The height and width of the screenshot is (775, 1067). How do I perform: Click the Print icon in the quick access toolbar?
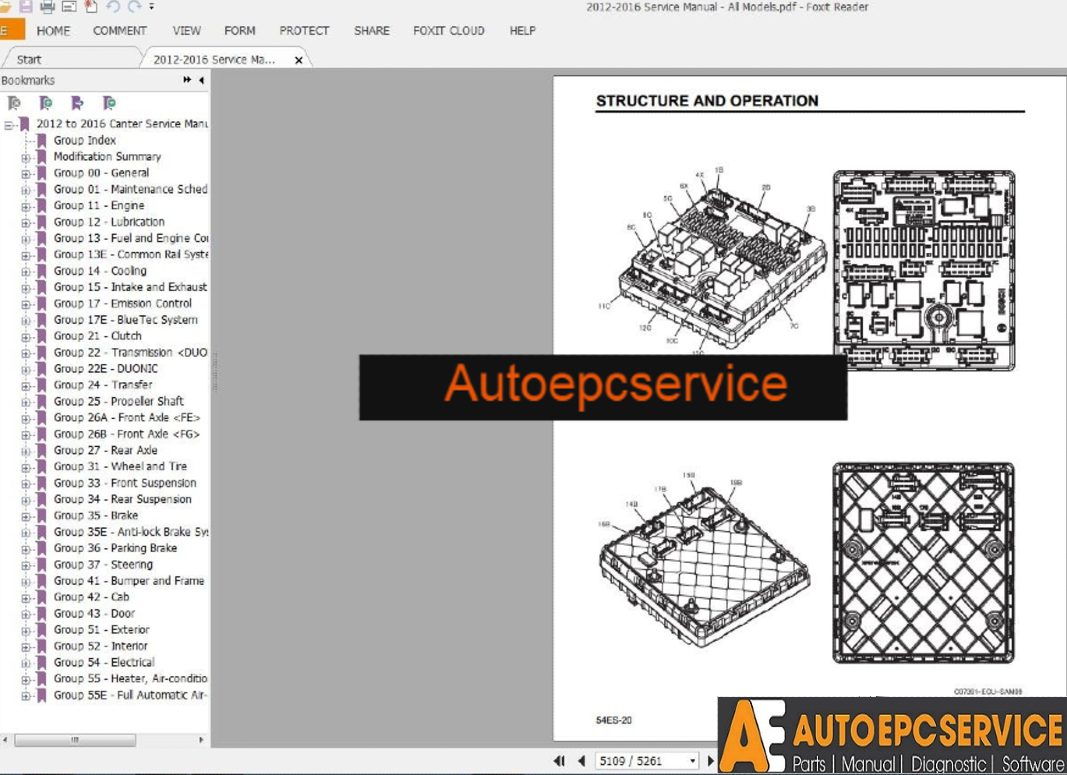47,7
